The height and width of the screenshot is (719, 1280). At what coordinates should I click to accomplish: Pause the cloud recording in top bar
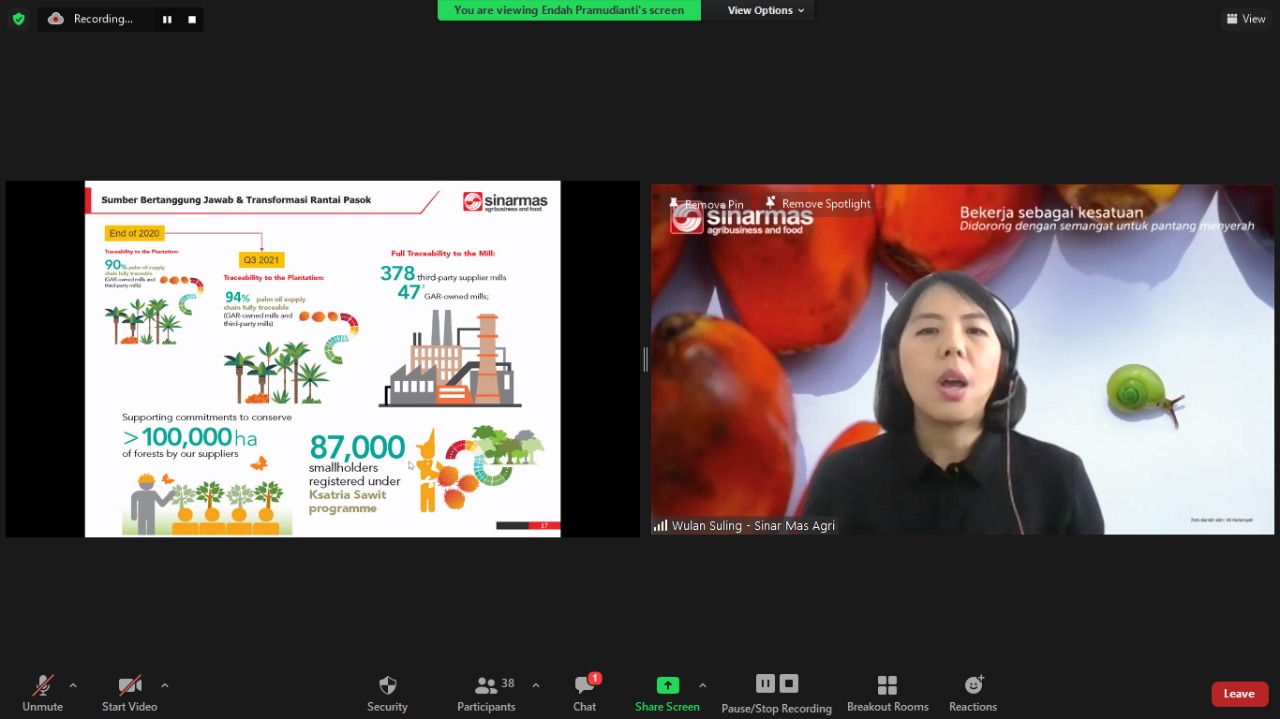[x=167, y=19]
